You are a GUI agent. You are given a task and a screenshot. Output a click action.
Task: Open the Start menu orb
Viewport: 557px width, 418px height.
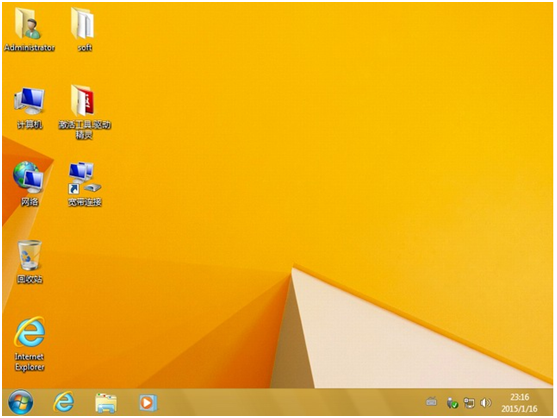(x=20, y=402)
